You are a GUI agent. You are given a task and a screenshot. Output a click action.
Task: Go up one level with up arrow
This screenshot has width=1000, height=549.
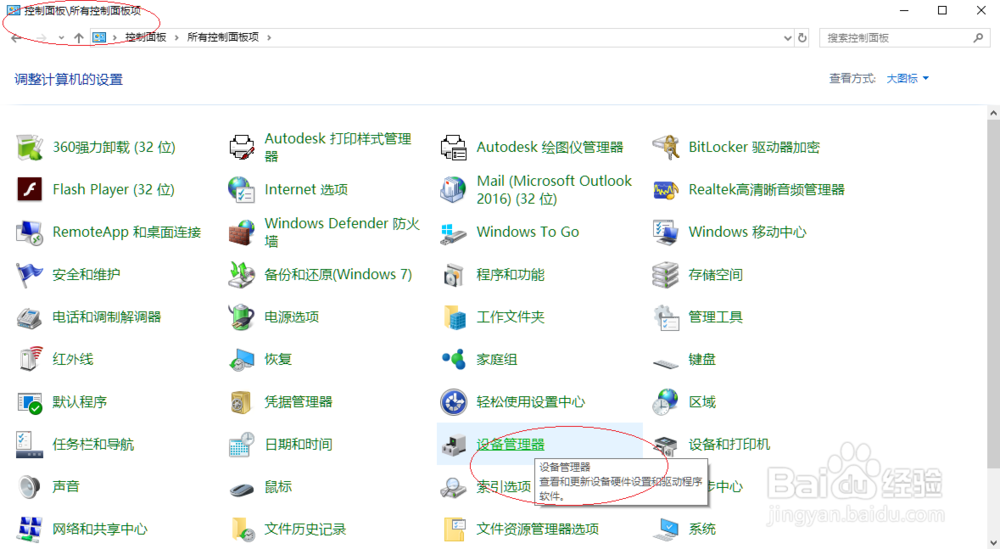(79, 38)
